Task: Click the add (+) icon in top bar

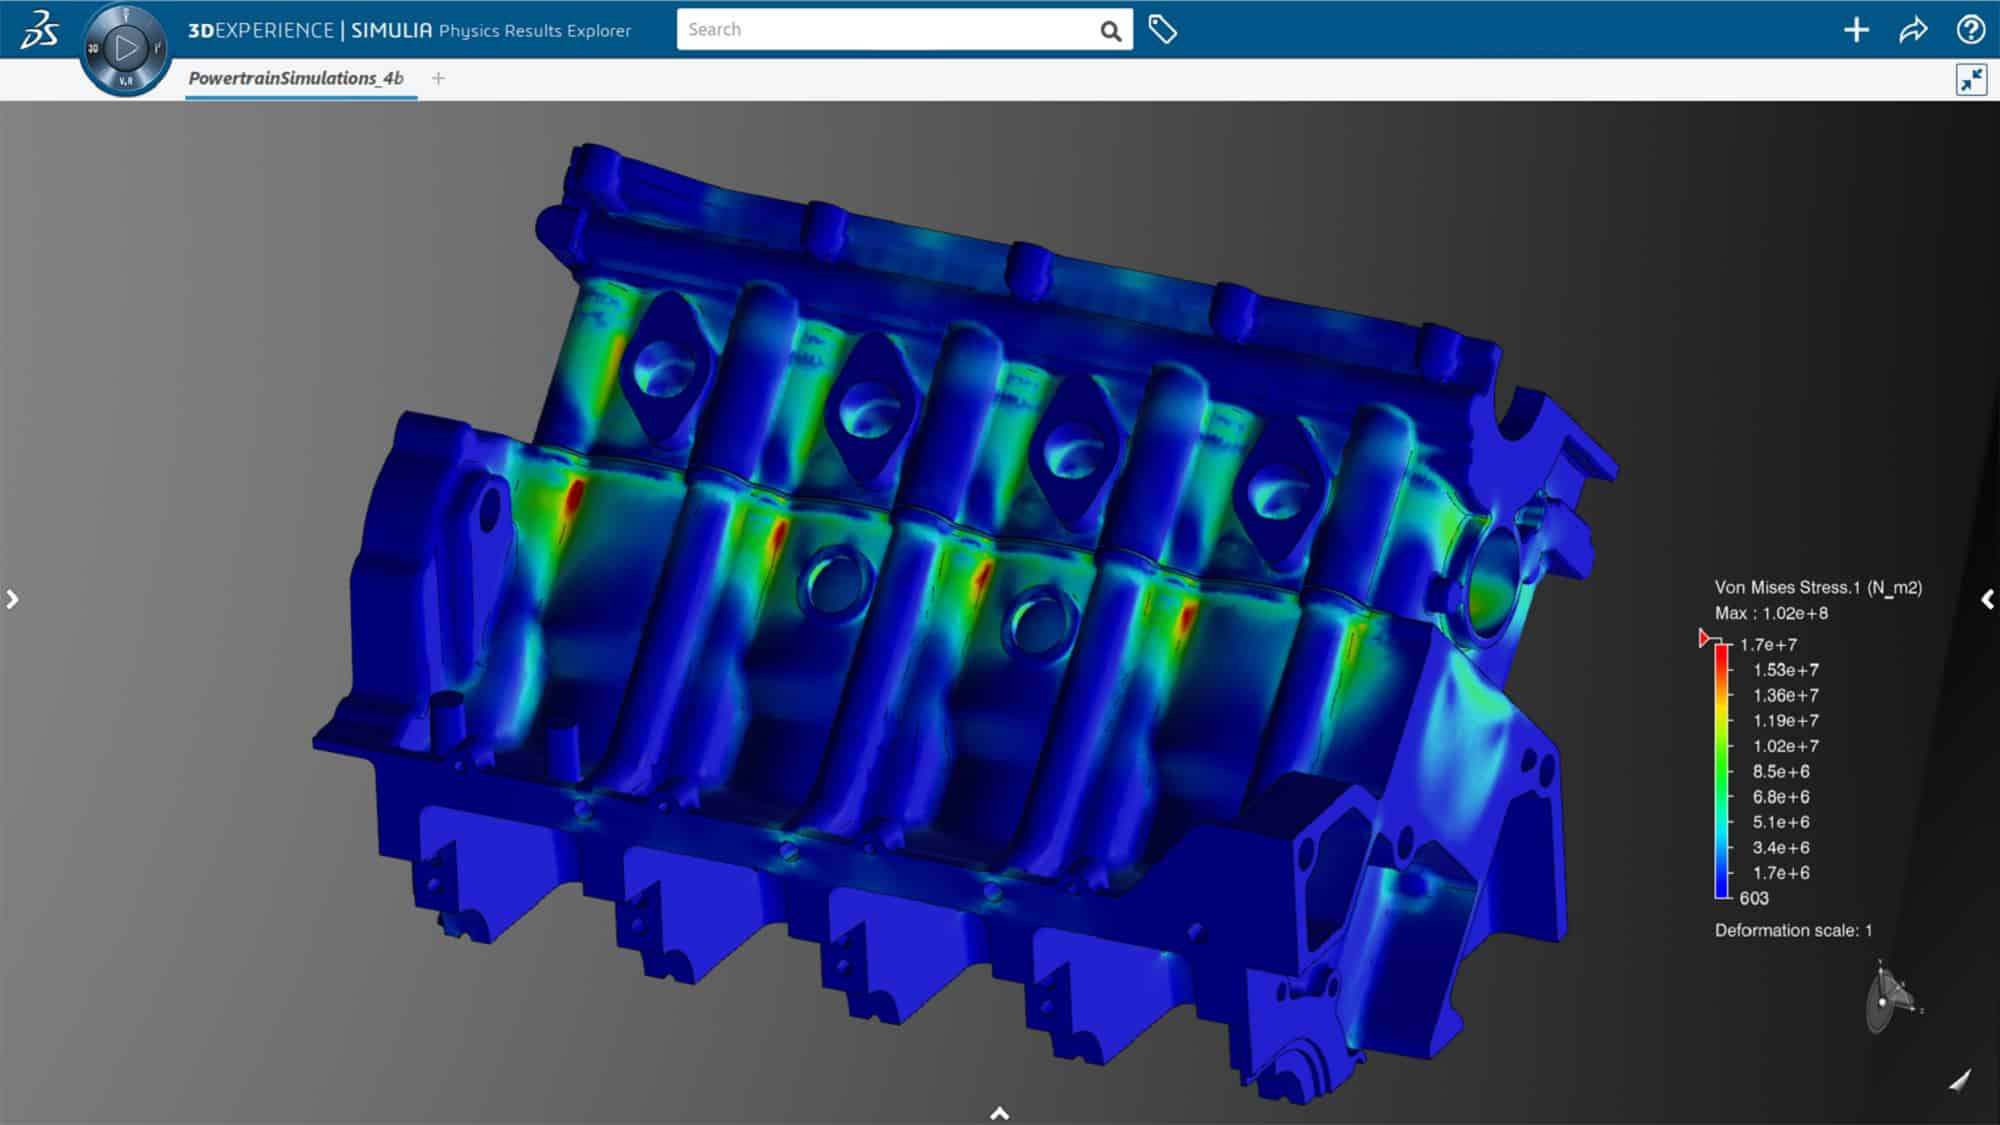Action: point(1855,30)
